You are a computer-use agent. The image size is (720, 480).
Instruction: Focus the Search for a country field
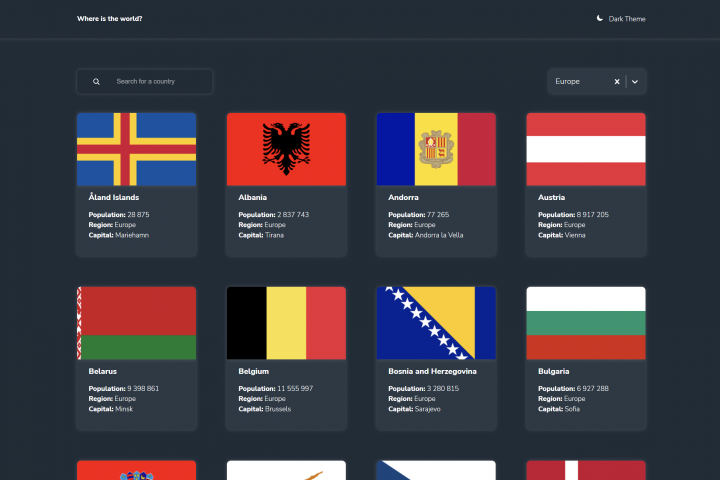[x=145, y=82]
